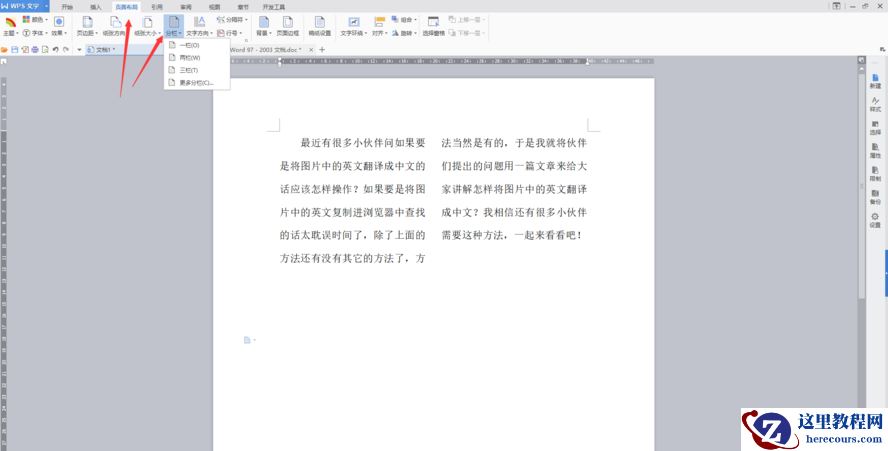
Task: Choose 一栏(O) from the columns menu
Action: [197, 45]
